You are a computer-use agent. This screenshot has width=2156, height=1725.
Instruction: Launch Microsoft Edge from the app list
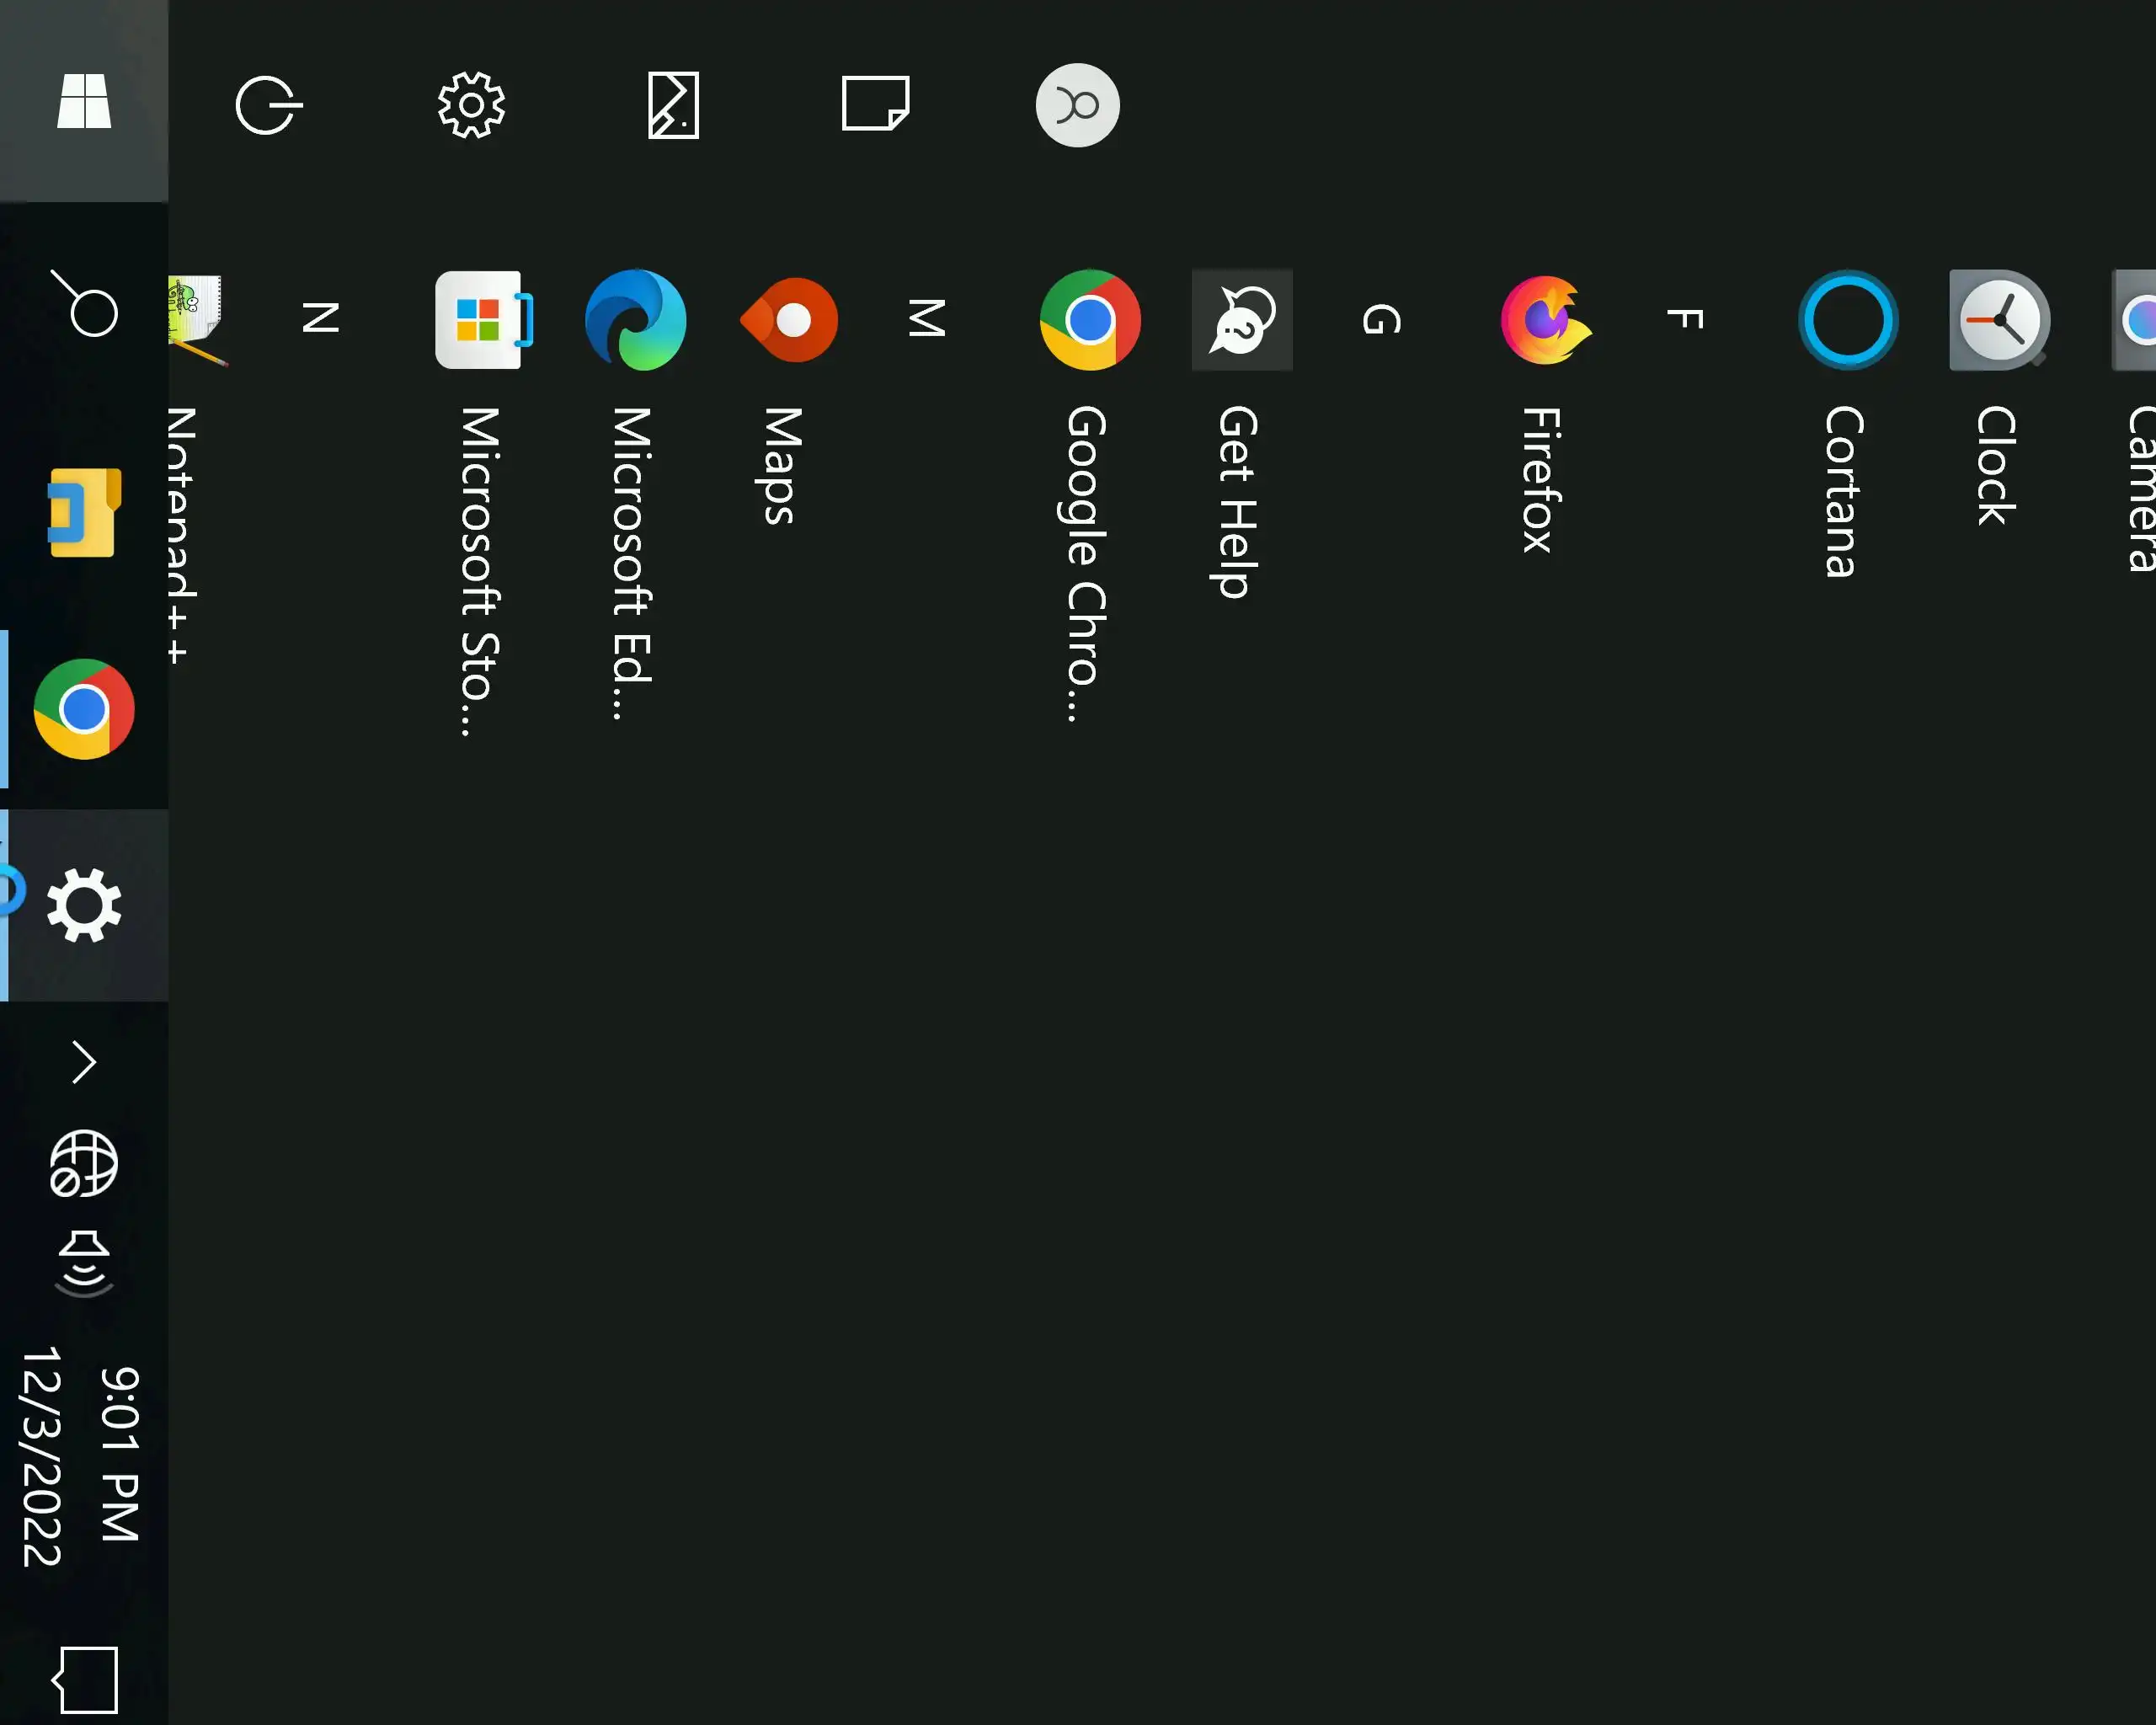[636, 320]
